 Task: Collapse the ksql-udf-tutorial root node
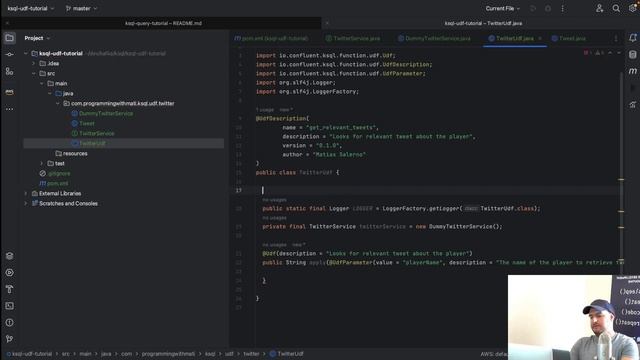tap(26, 53)
